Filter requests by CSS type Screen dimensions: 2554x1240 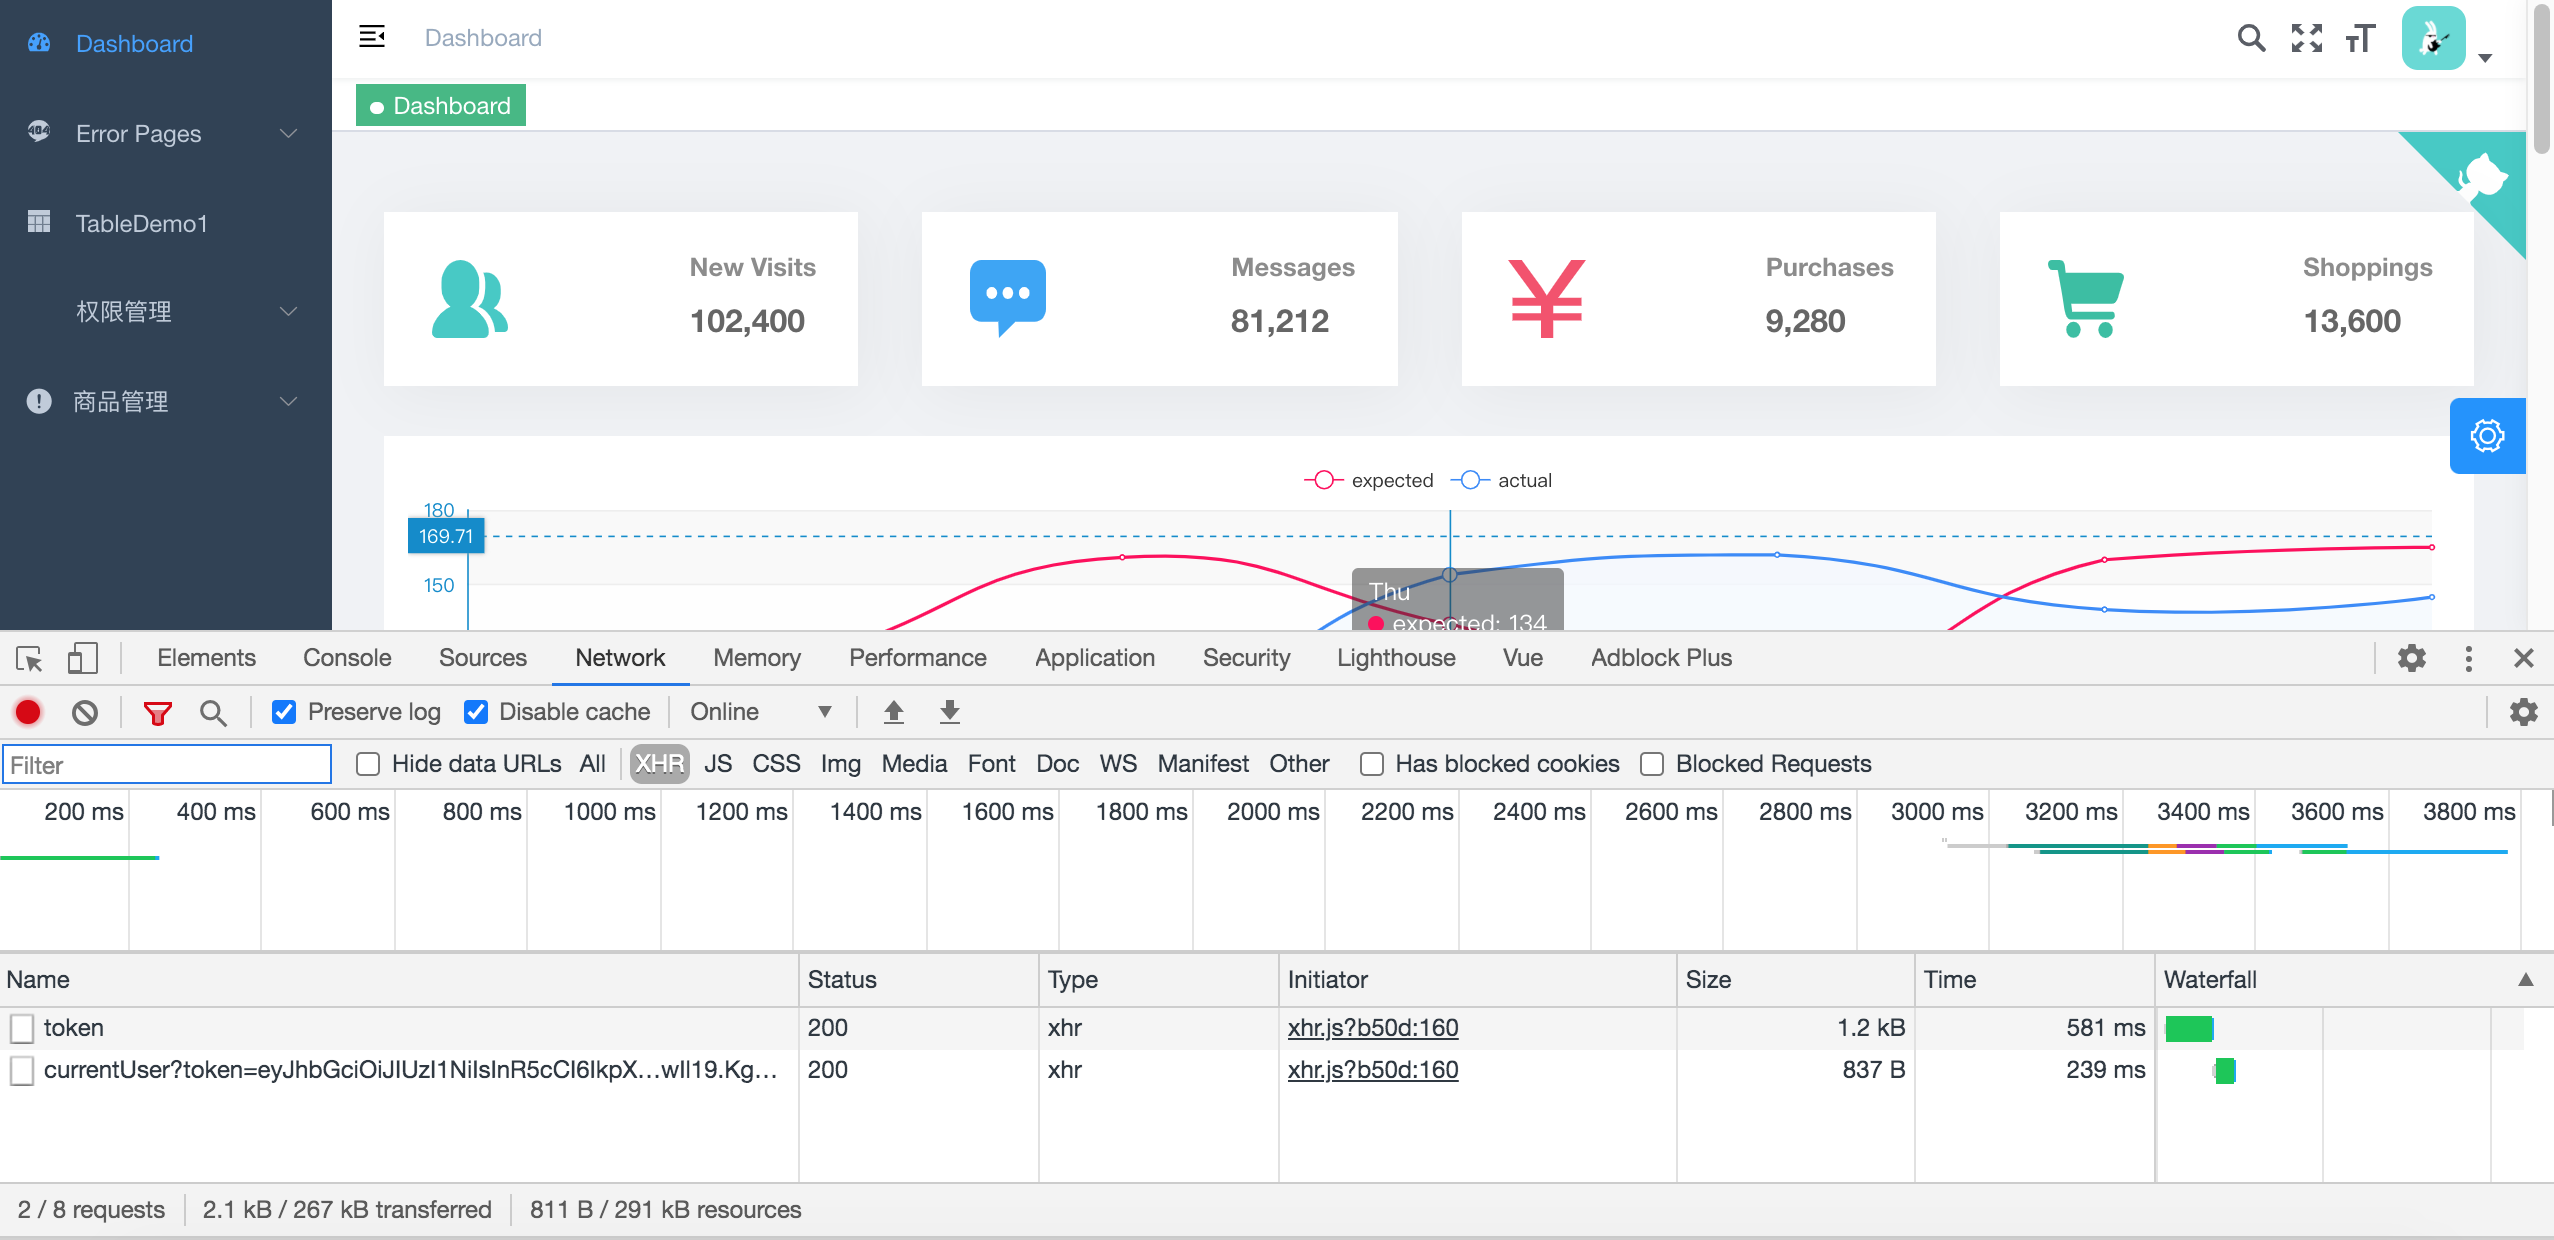pyautogui.click(x=776, y=764)
